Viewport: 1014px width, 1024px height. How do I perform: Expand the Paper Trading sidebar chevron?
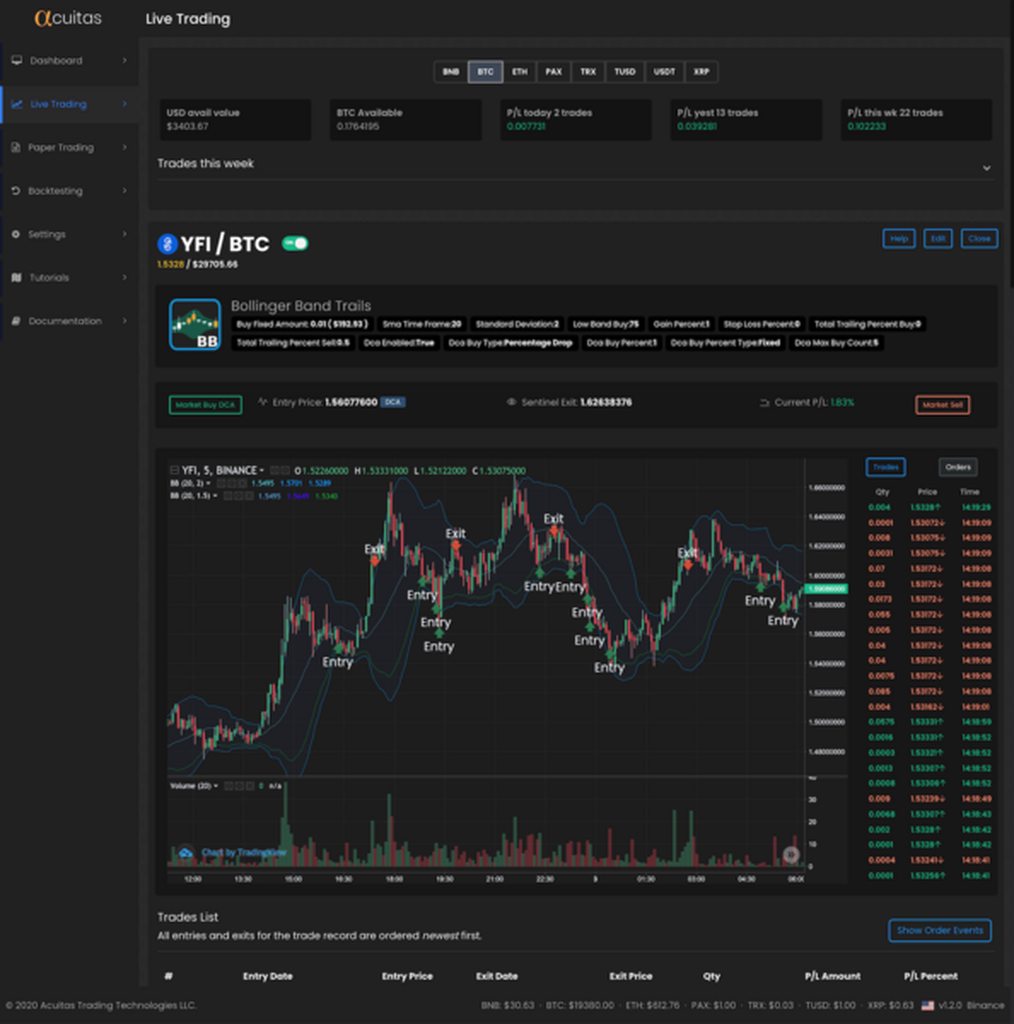click(x=125, y=147)
